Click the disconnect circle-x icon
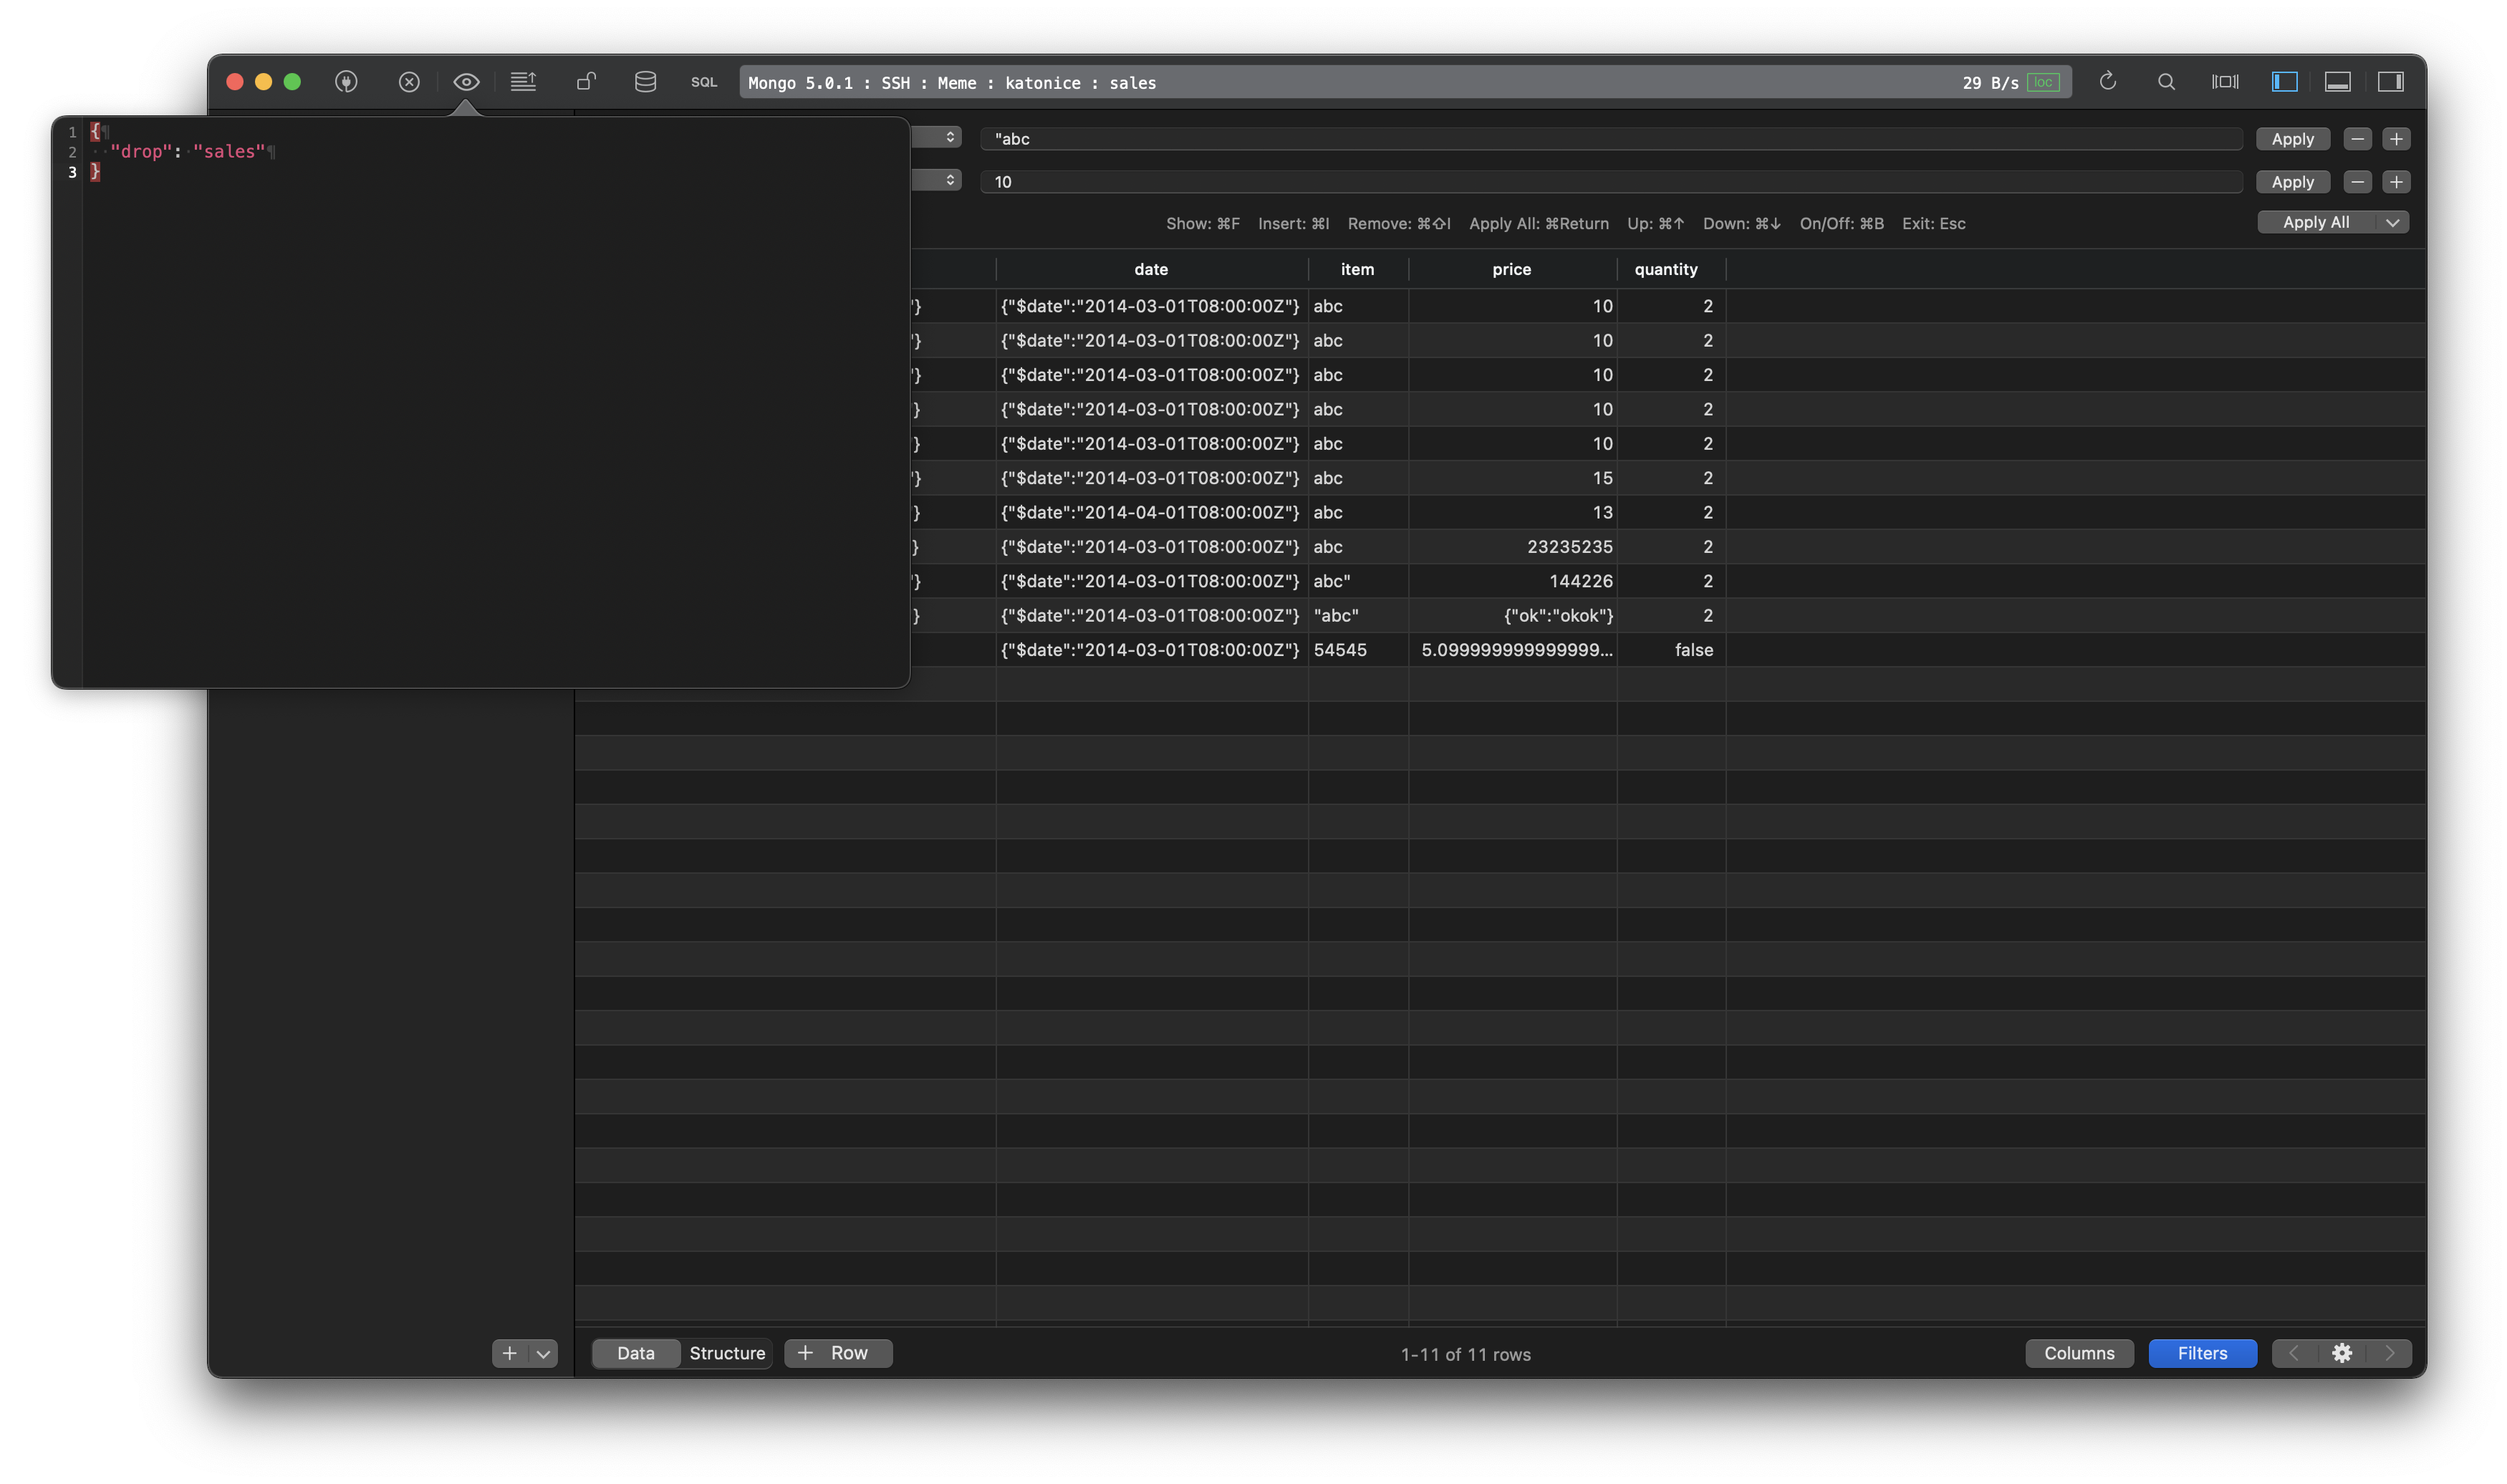This screenshot has height=1484, width=2507. 410,82
